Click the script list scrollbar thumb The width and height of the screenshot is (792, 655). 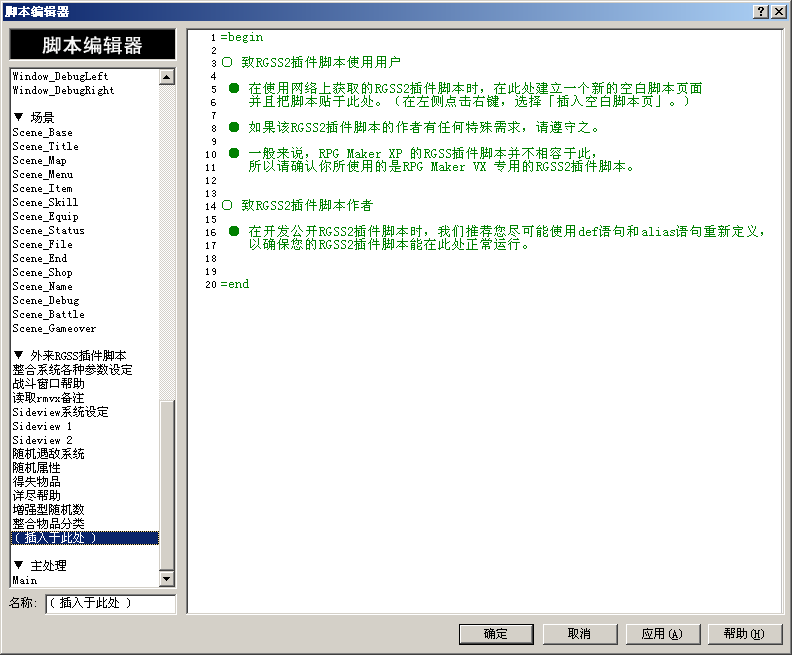pyautogui.click(x=167, y=485)
